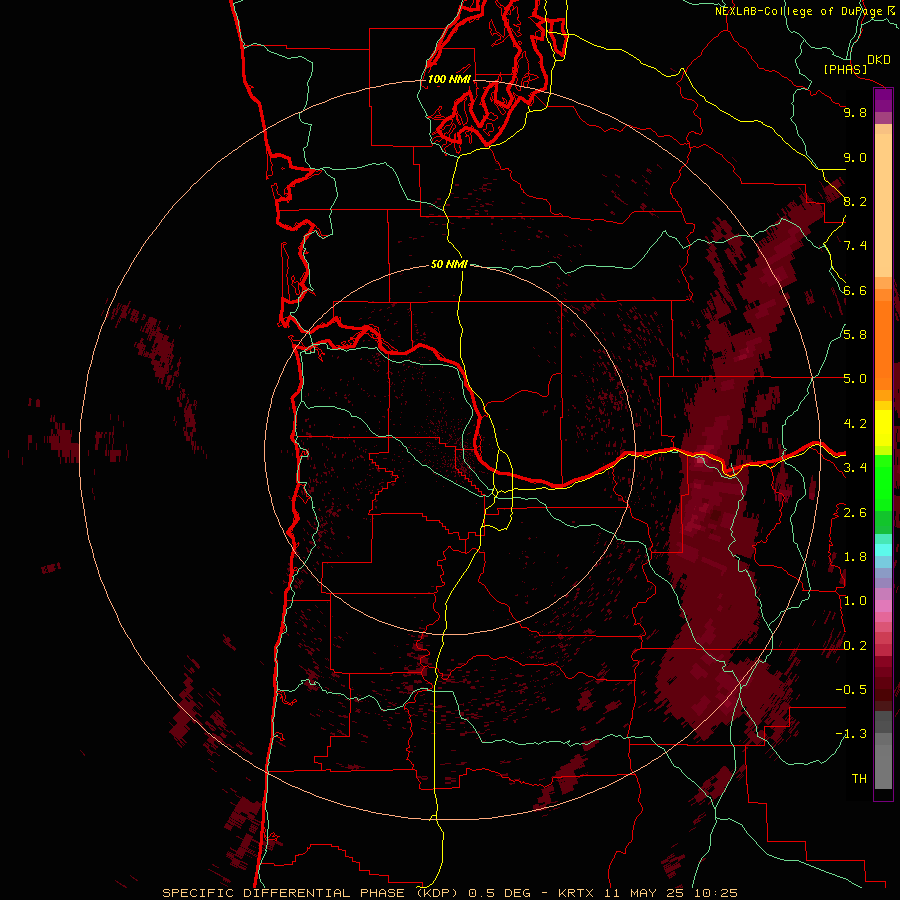
Task: Click the 8.2 colorbar tick label
Action: 855,201
